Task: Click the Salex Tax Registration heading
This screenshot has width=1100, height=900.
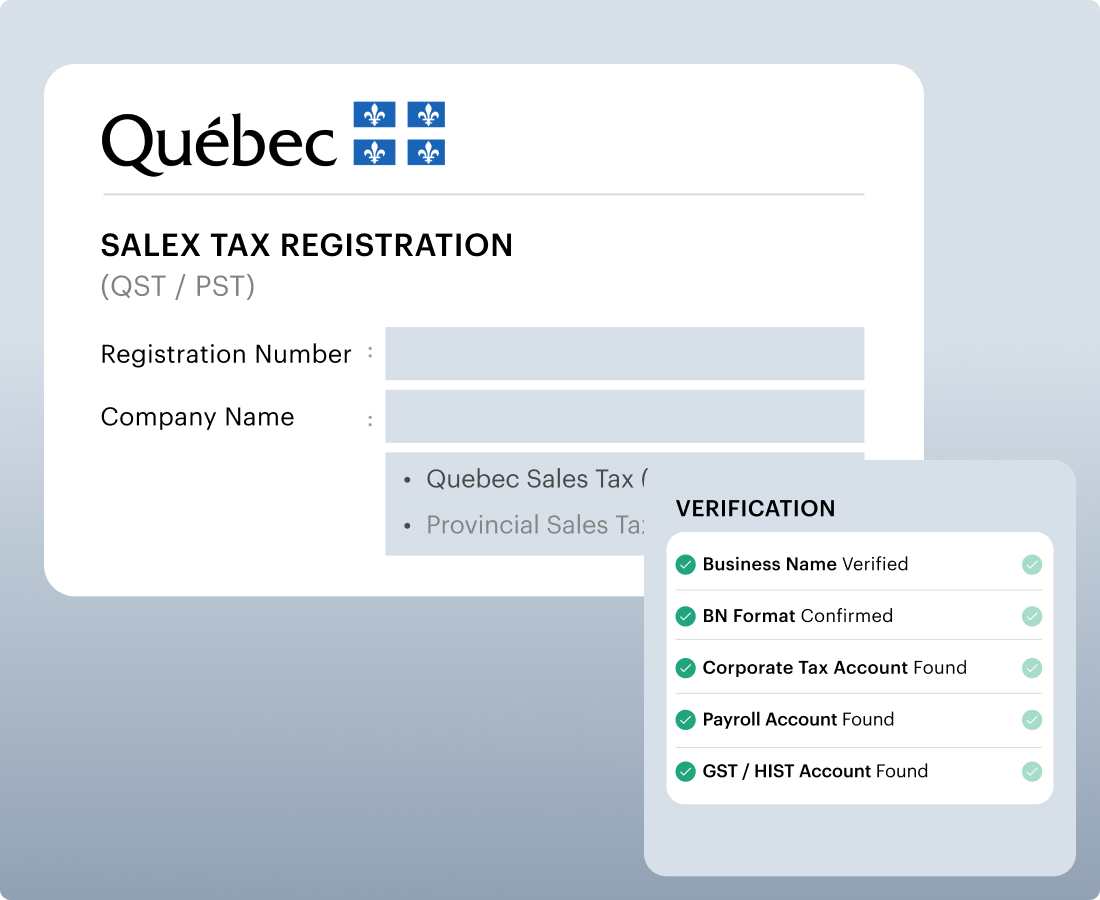Action: tap(307, 246)
